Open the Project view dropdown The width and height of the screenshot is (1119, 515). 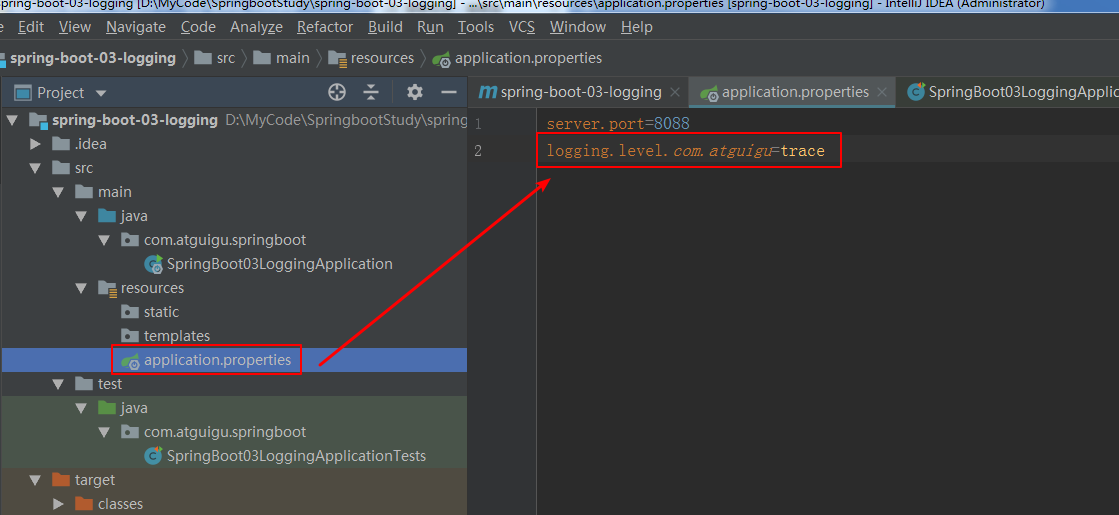coord(101,93)
